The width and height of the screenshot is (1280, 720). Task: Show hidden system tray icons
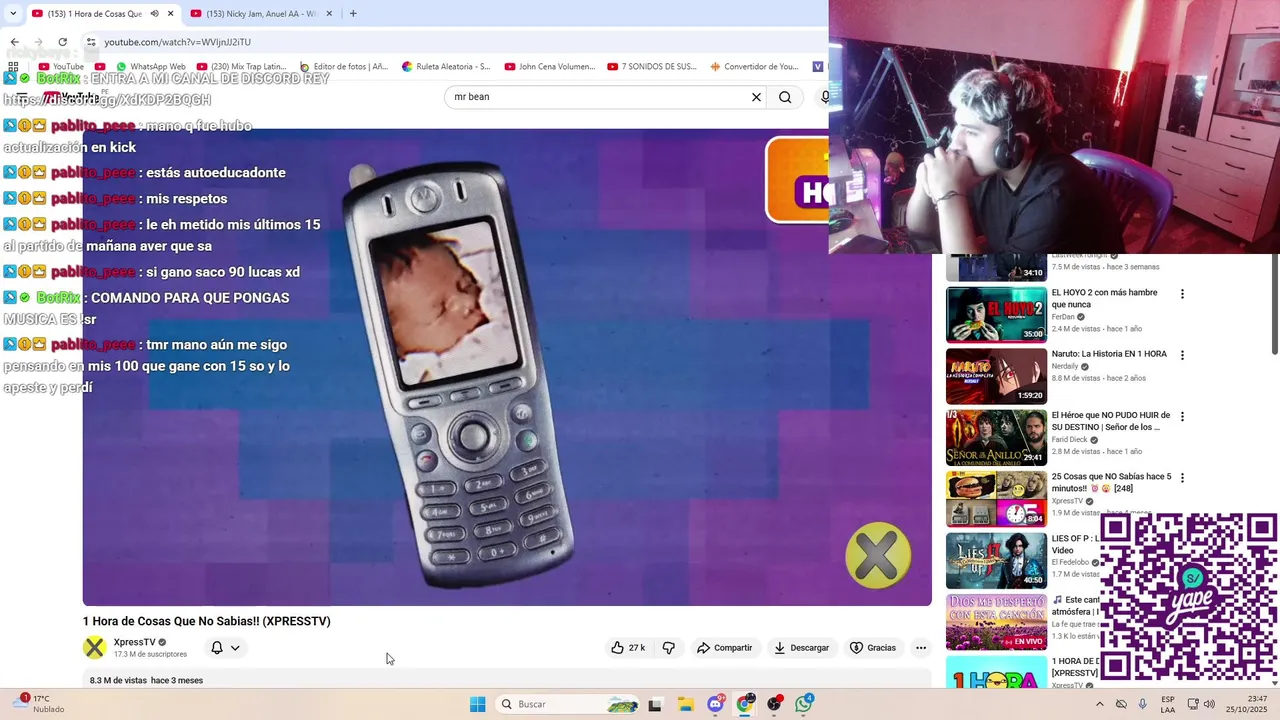[x=1100, y=704]
